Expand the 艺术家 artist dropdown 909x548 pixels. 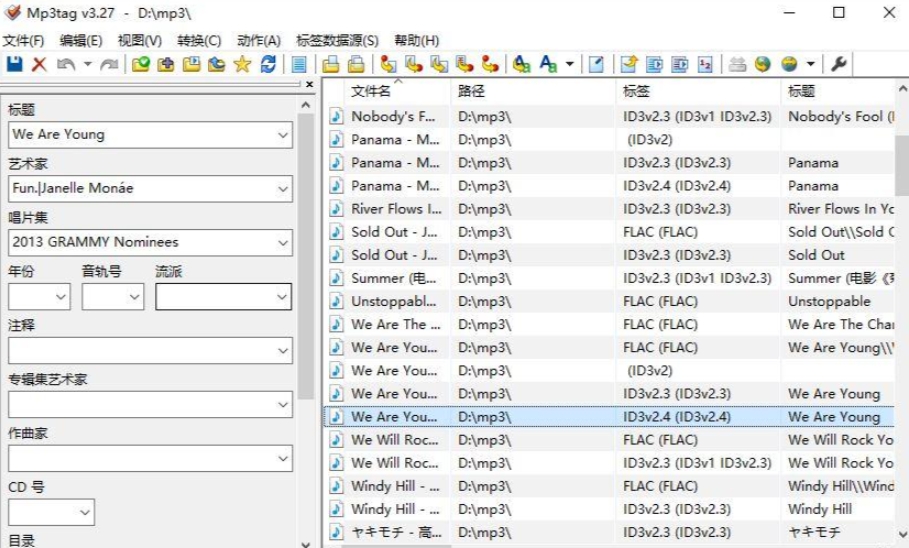coord(282,188)
